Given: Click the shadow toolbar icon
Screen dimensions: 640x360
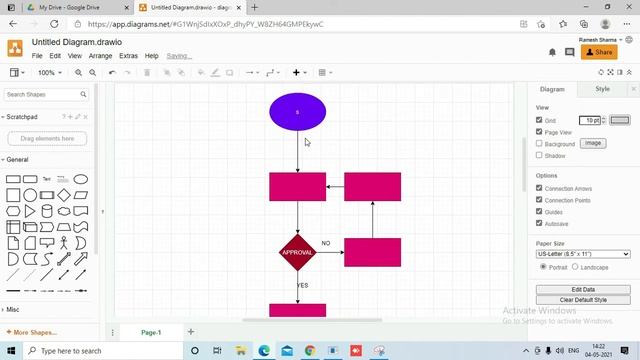Looking at the screenshot, I should click(x=229, y=73).
